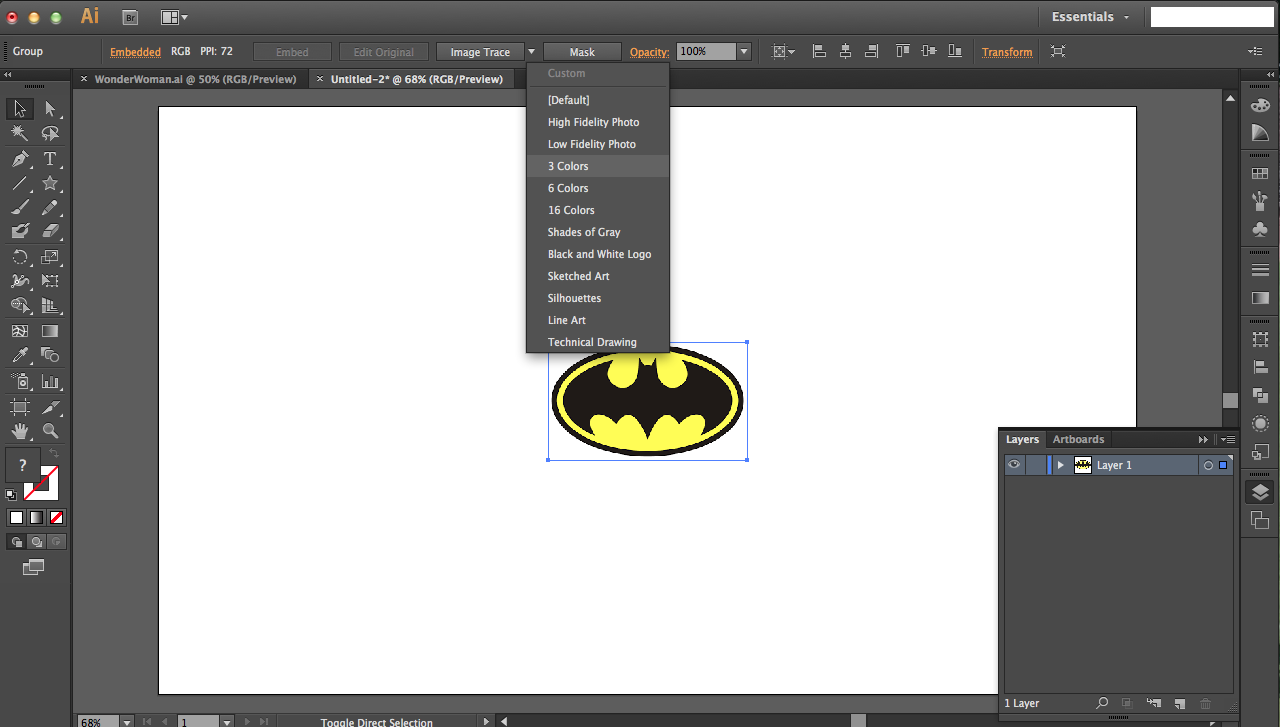Click the Image Trace button

tap(480, 52)
